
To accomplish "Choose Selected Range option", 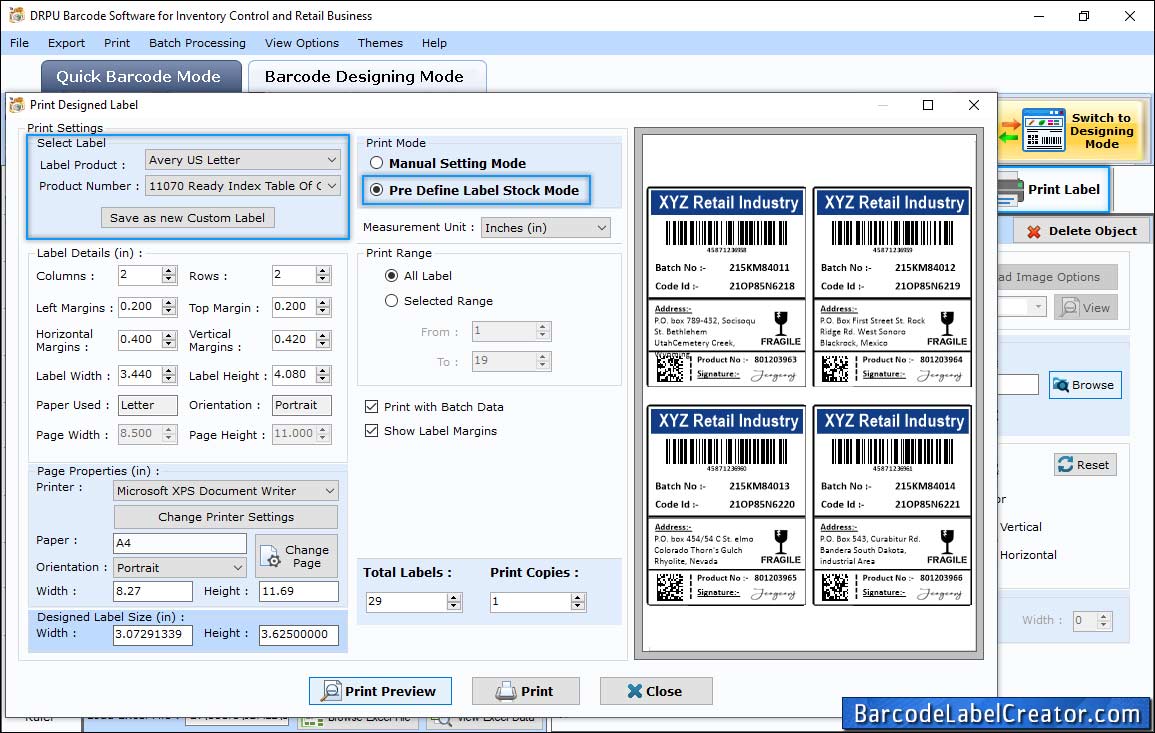I will point(391,301).
